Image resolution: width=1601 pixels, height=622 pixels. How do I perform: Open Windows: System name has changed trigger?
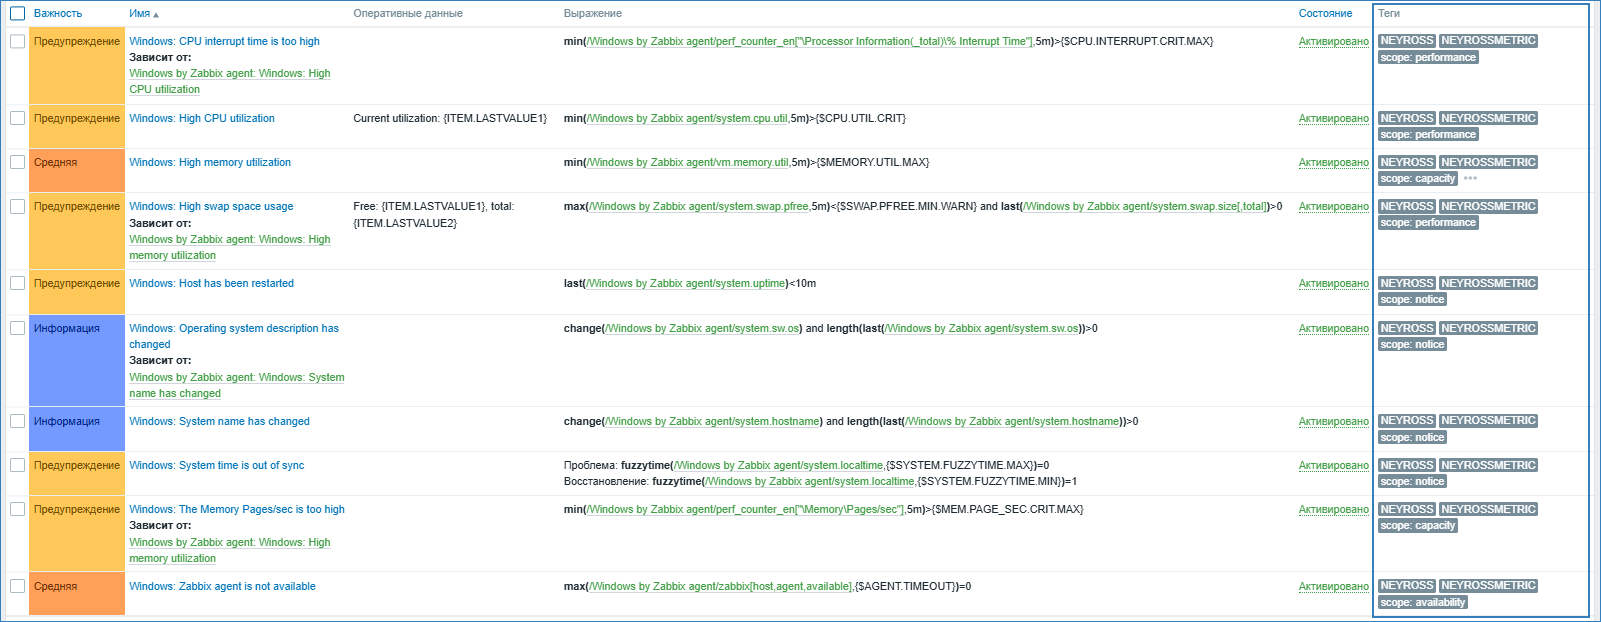pos(219,422)
